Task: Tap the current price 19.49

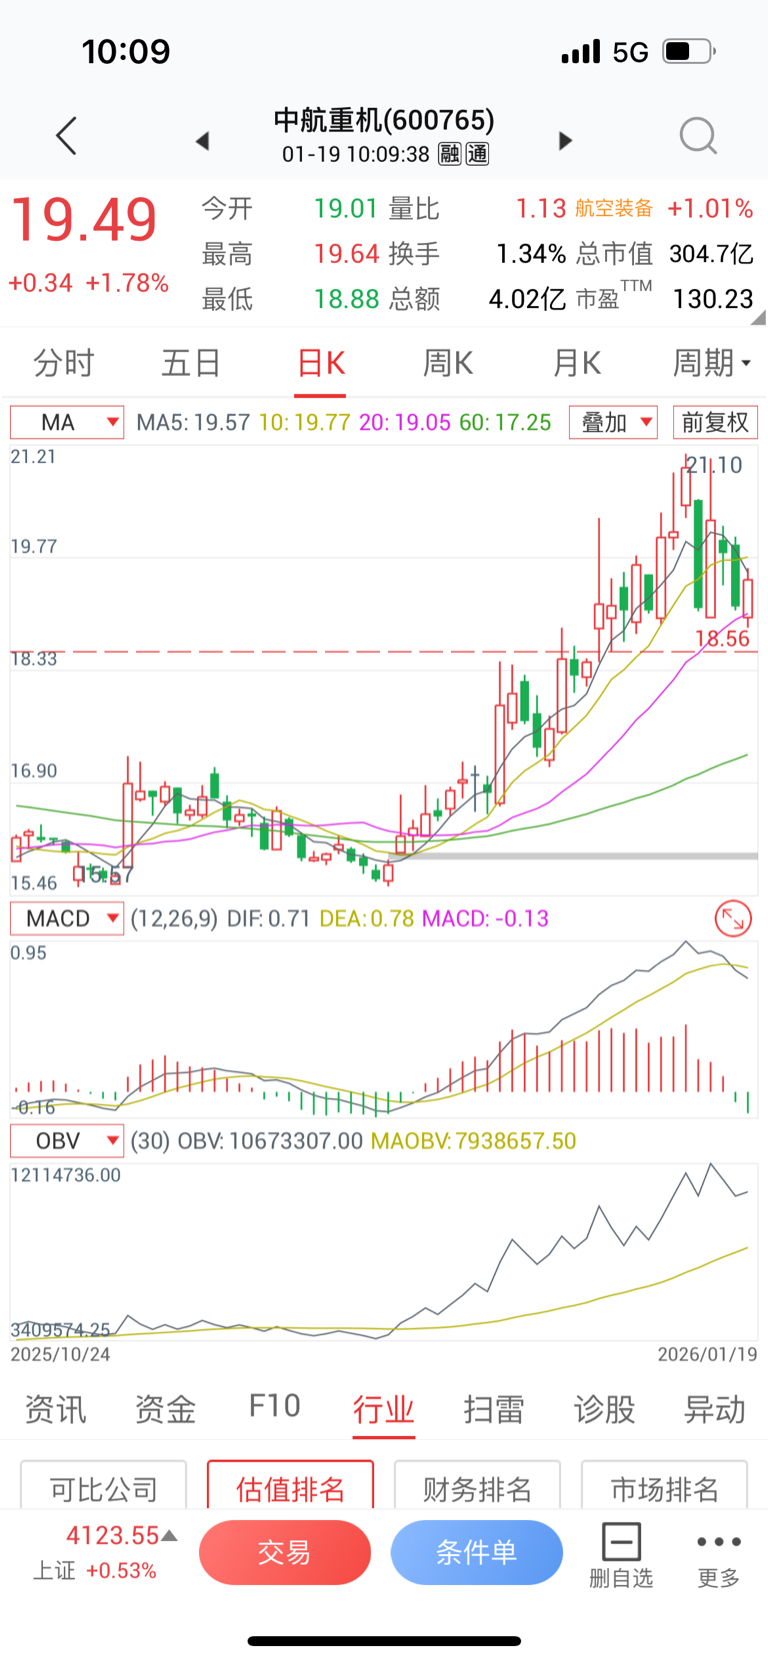Action: click(84, 220)
